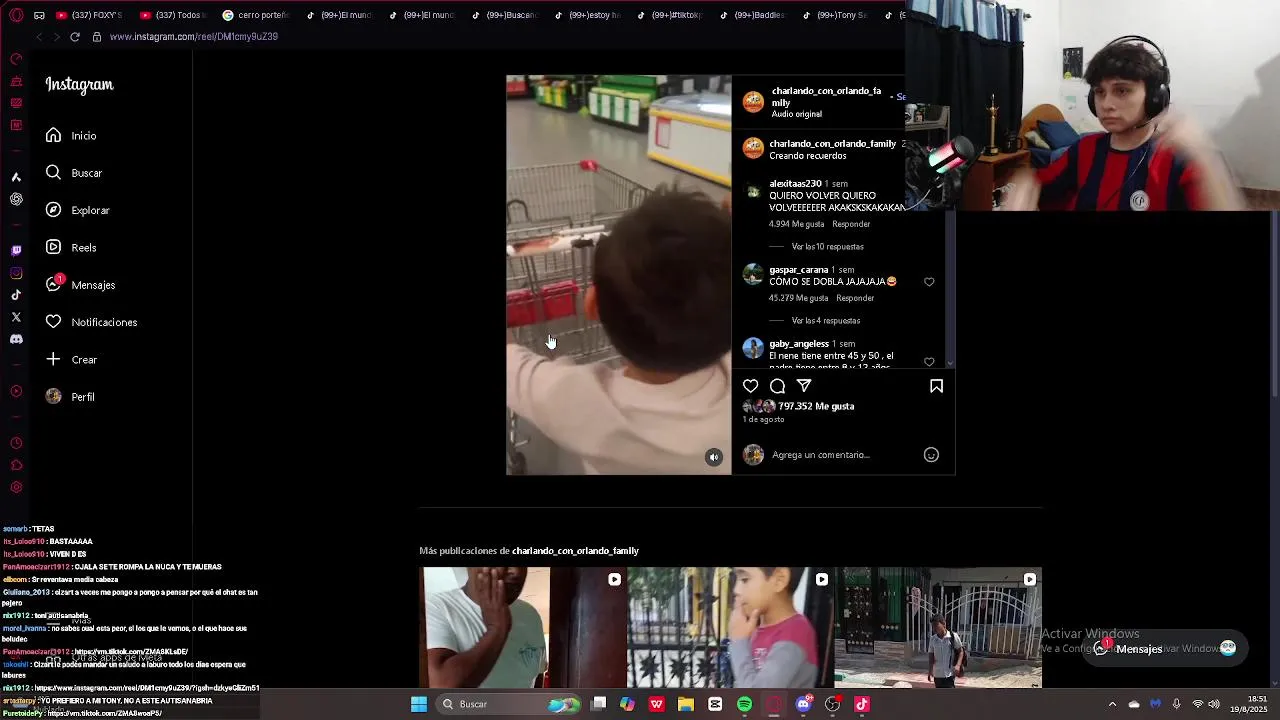The image size is (1280, 720).
Task: Open Buscar search in Instagram sidebar
Action: pos(73,173)
